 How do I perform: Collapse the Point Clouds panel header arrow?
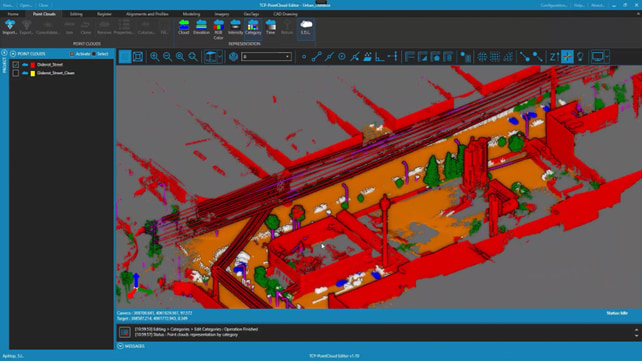(13, 54)
